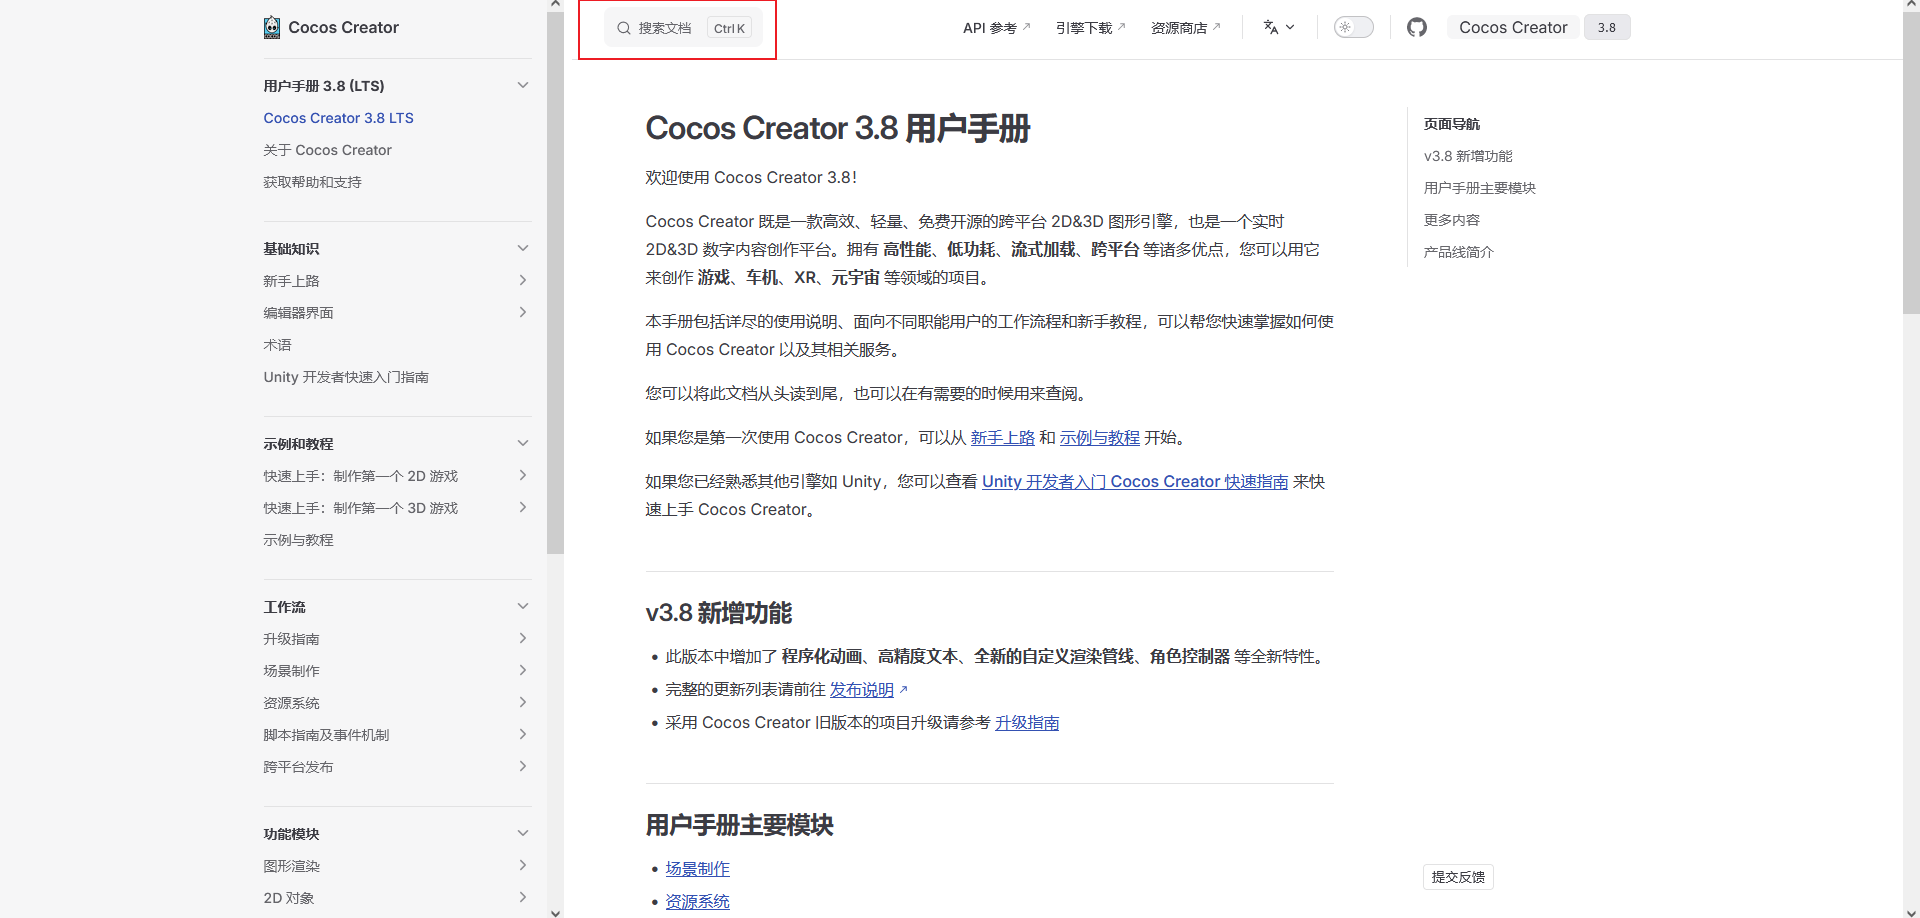
Task: Open the language dropdown chevron
Action: click(1290, 28)
